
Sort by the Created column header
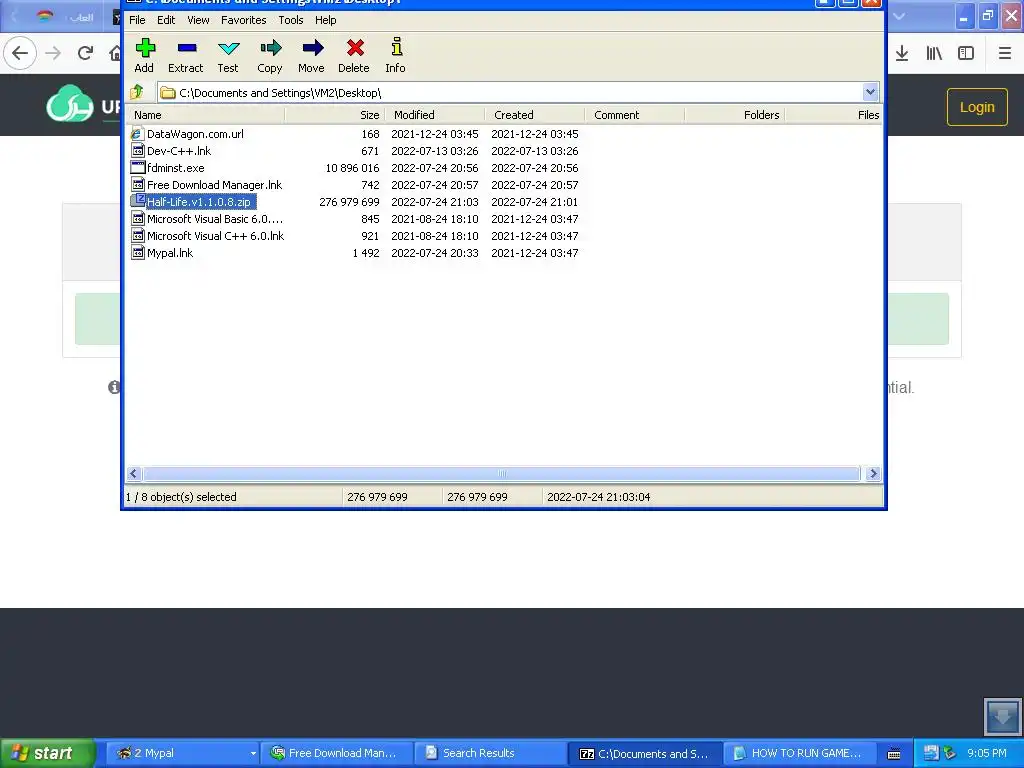click(534, 115)
